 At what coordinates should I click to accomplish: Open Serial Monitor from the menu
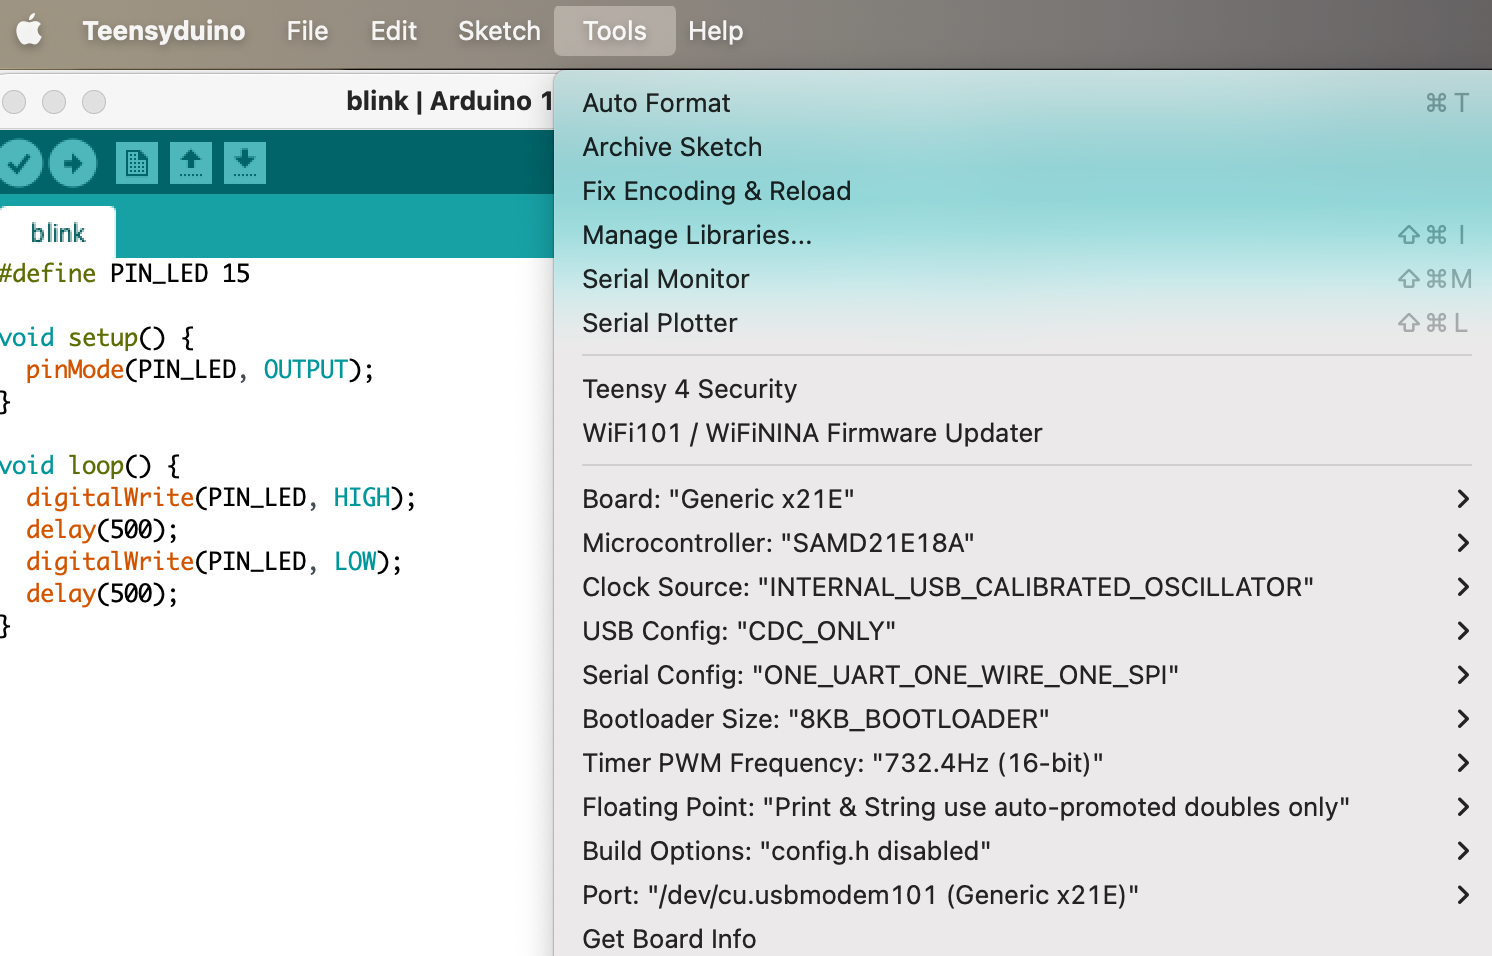click(x=666, y=279)
